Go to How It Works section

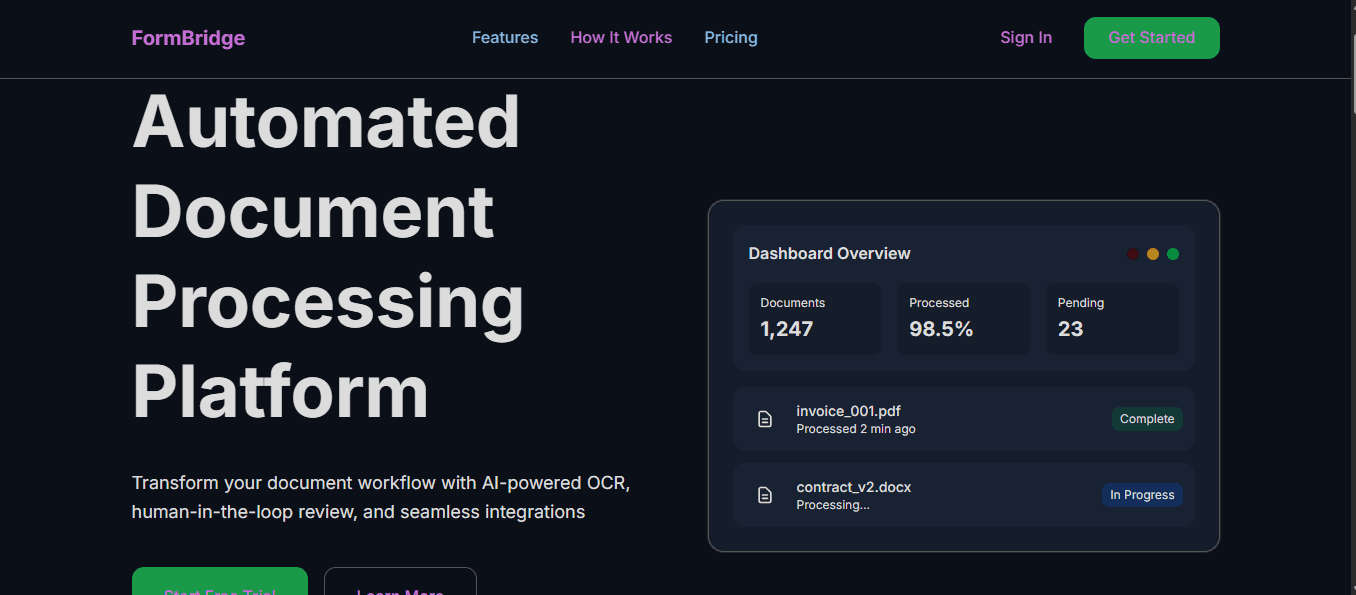click(x=621, y=38)
